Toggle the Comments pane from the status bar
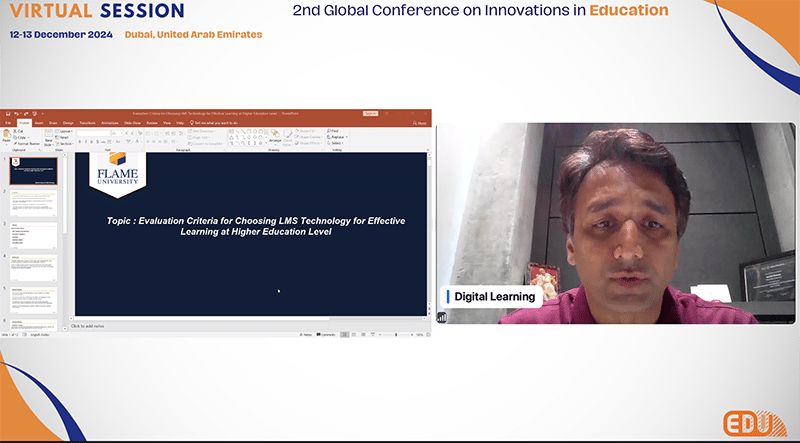Image resolution: width=800 pixels, height=443 pixels. point(326,335)
